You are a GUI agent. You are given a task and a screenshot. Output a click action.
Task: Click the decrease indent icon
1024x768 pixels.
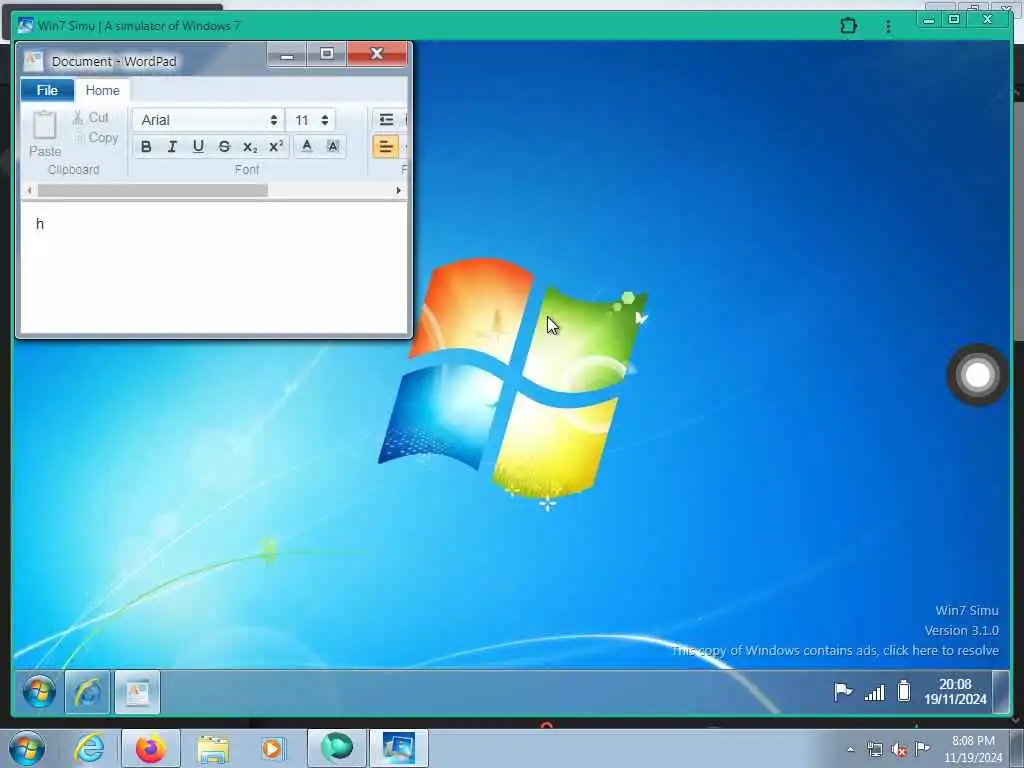pos(386,120)
